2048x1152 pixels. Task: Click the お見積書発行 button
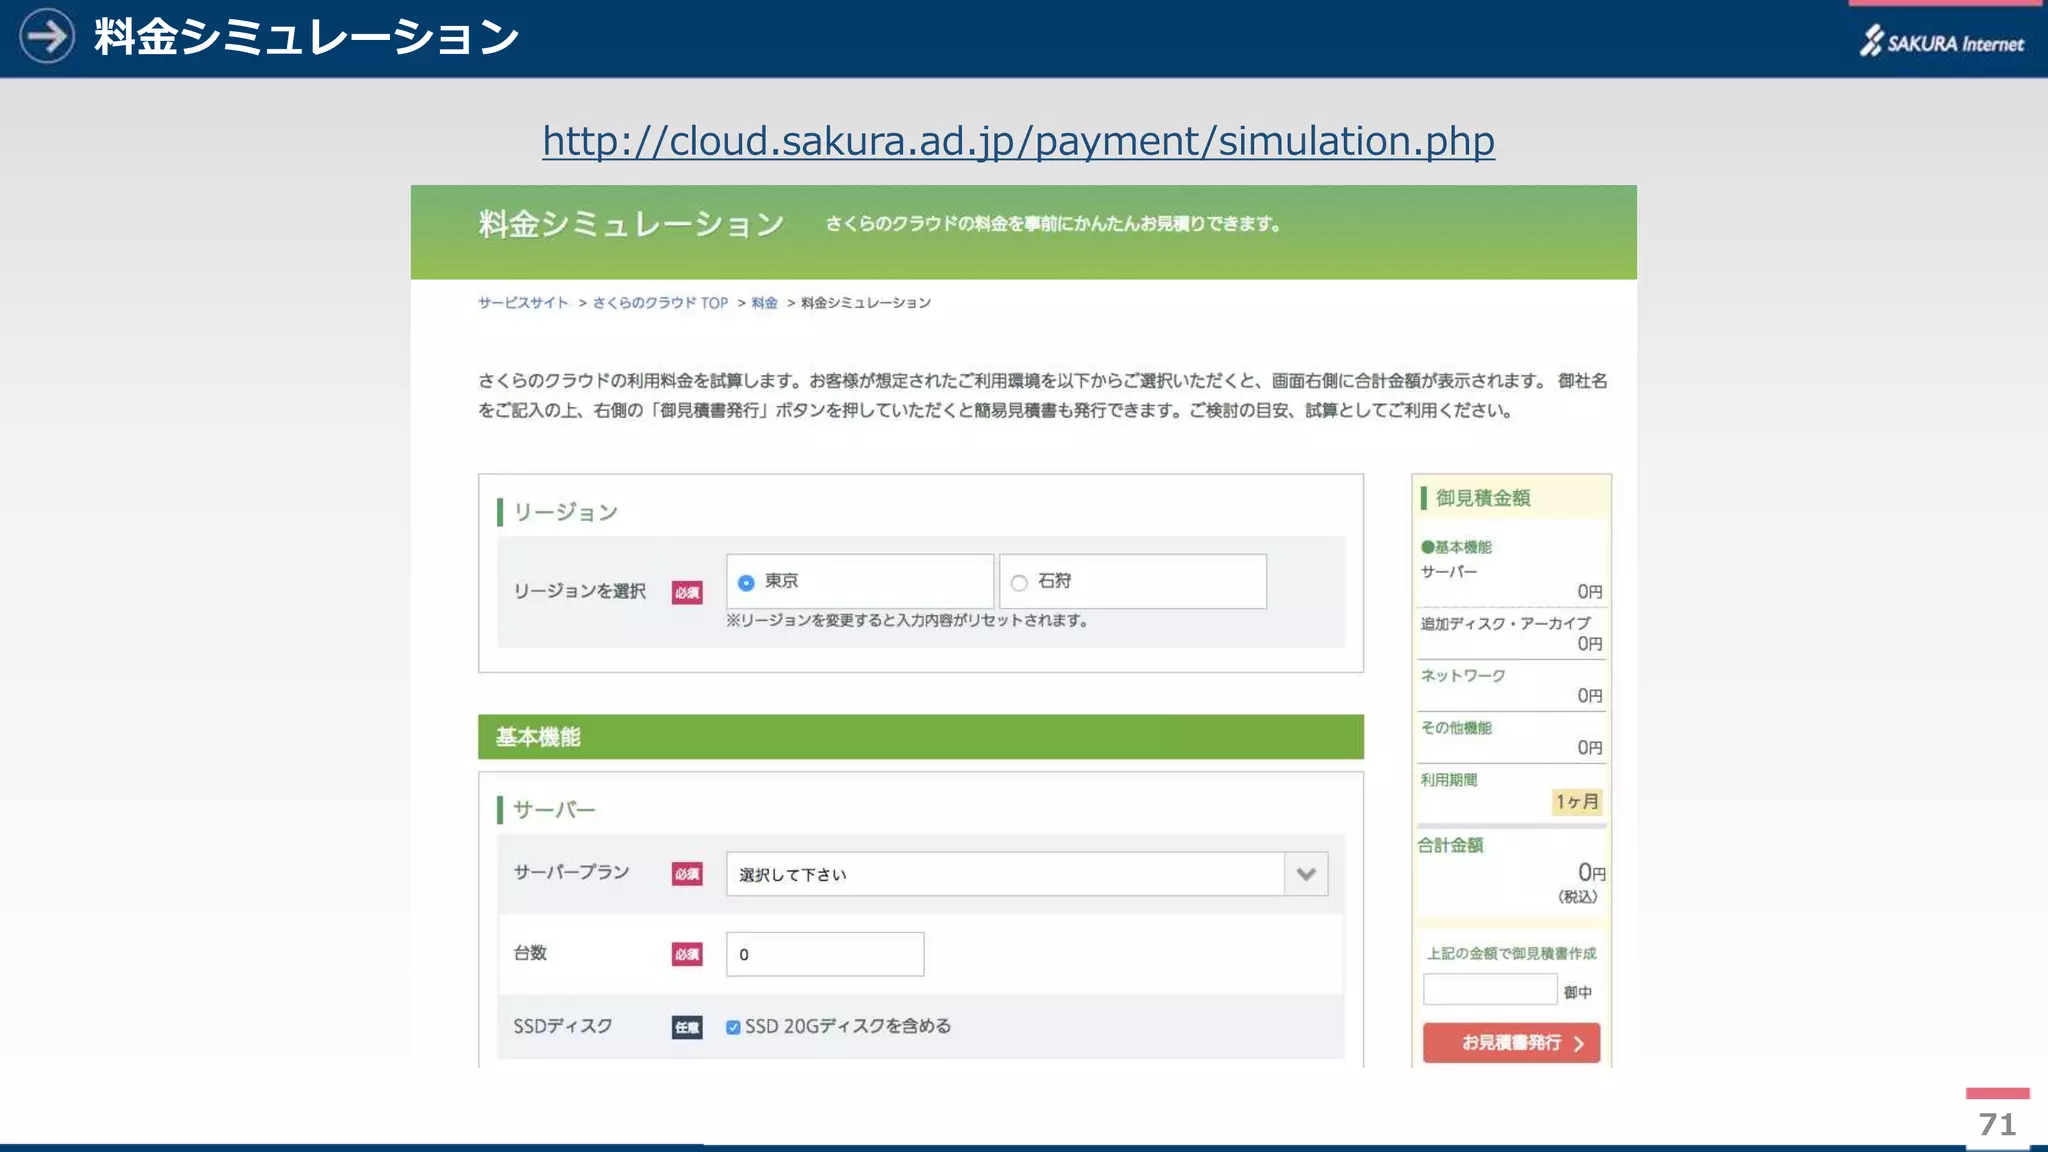click(1511, 1042)
